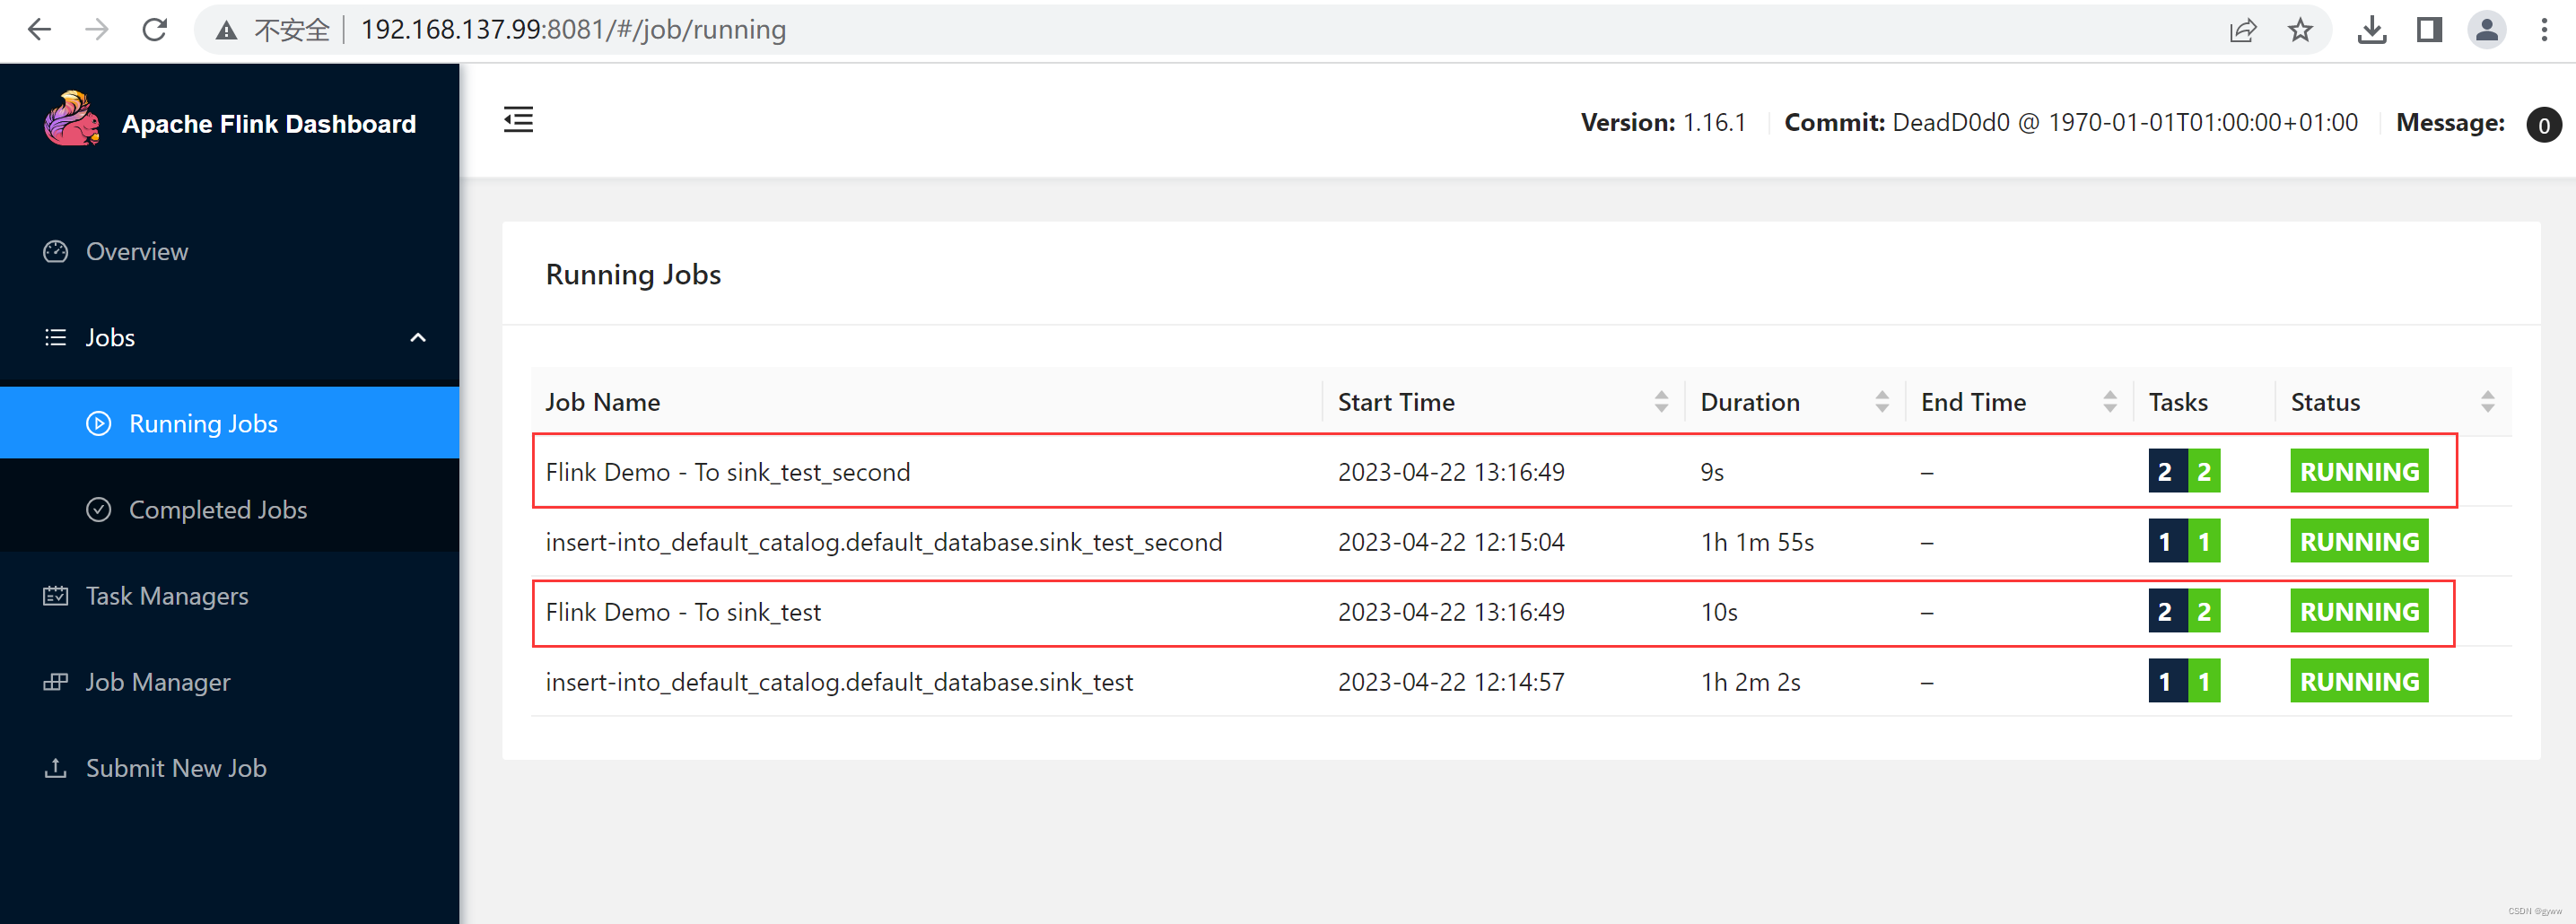Click green tasks badge in 10s row
Image resolution: width=2576 pixels, height=924 pixels.
[2203, 611]
